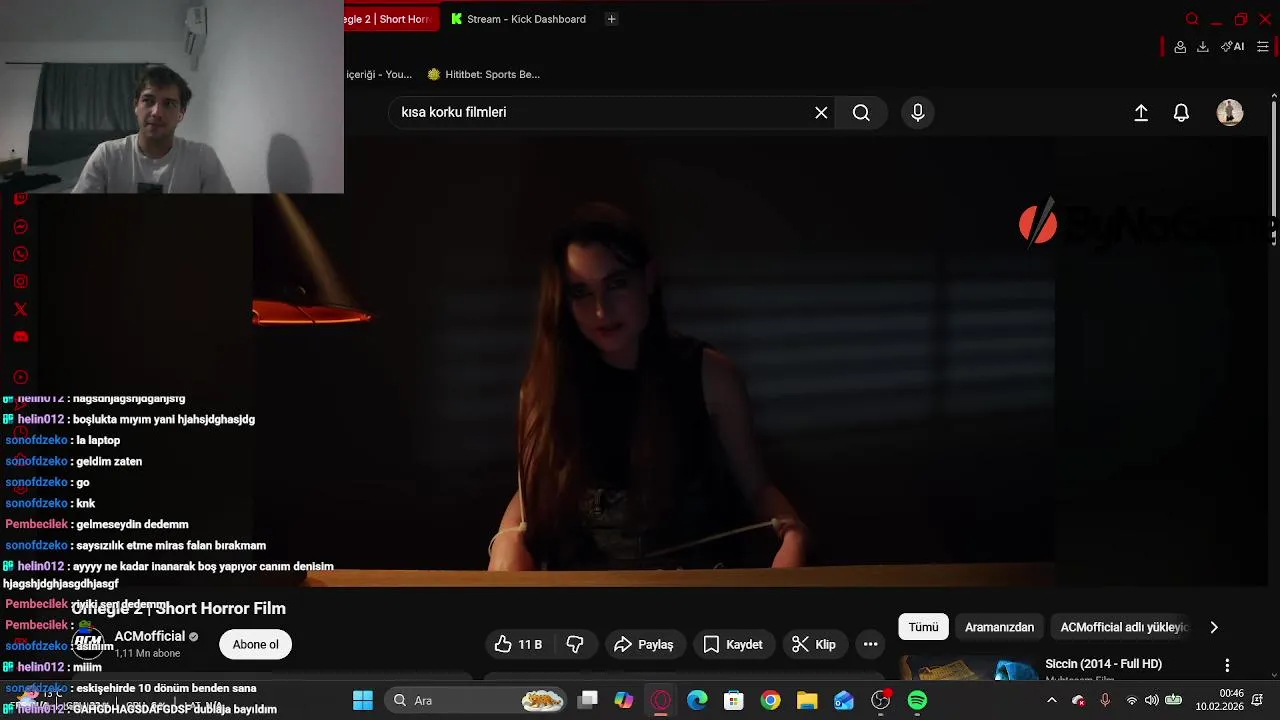The width and height of the screenshot is (1280, 720).
Task: Subscribe with Abone ol button
Action: point(255,645)
